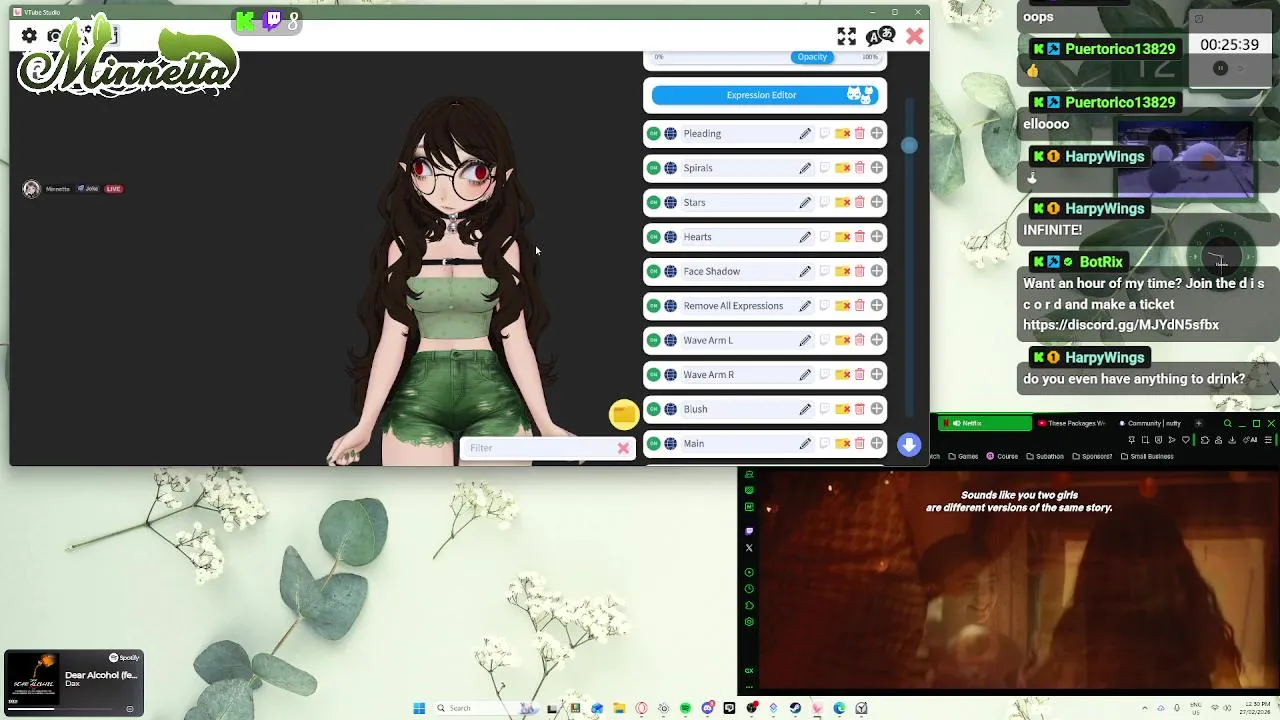Edit the Blush hotkey name with pencil
The width and height of the screenshot is (1280, 720).
(805, 409)
